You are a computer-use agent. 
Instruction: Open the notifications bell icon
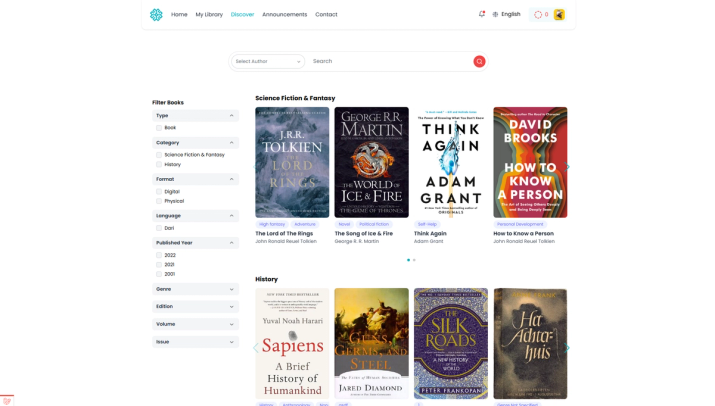pos(482,14)
